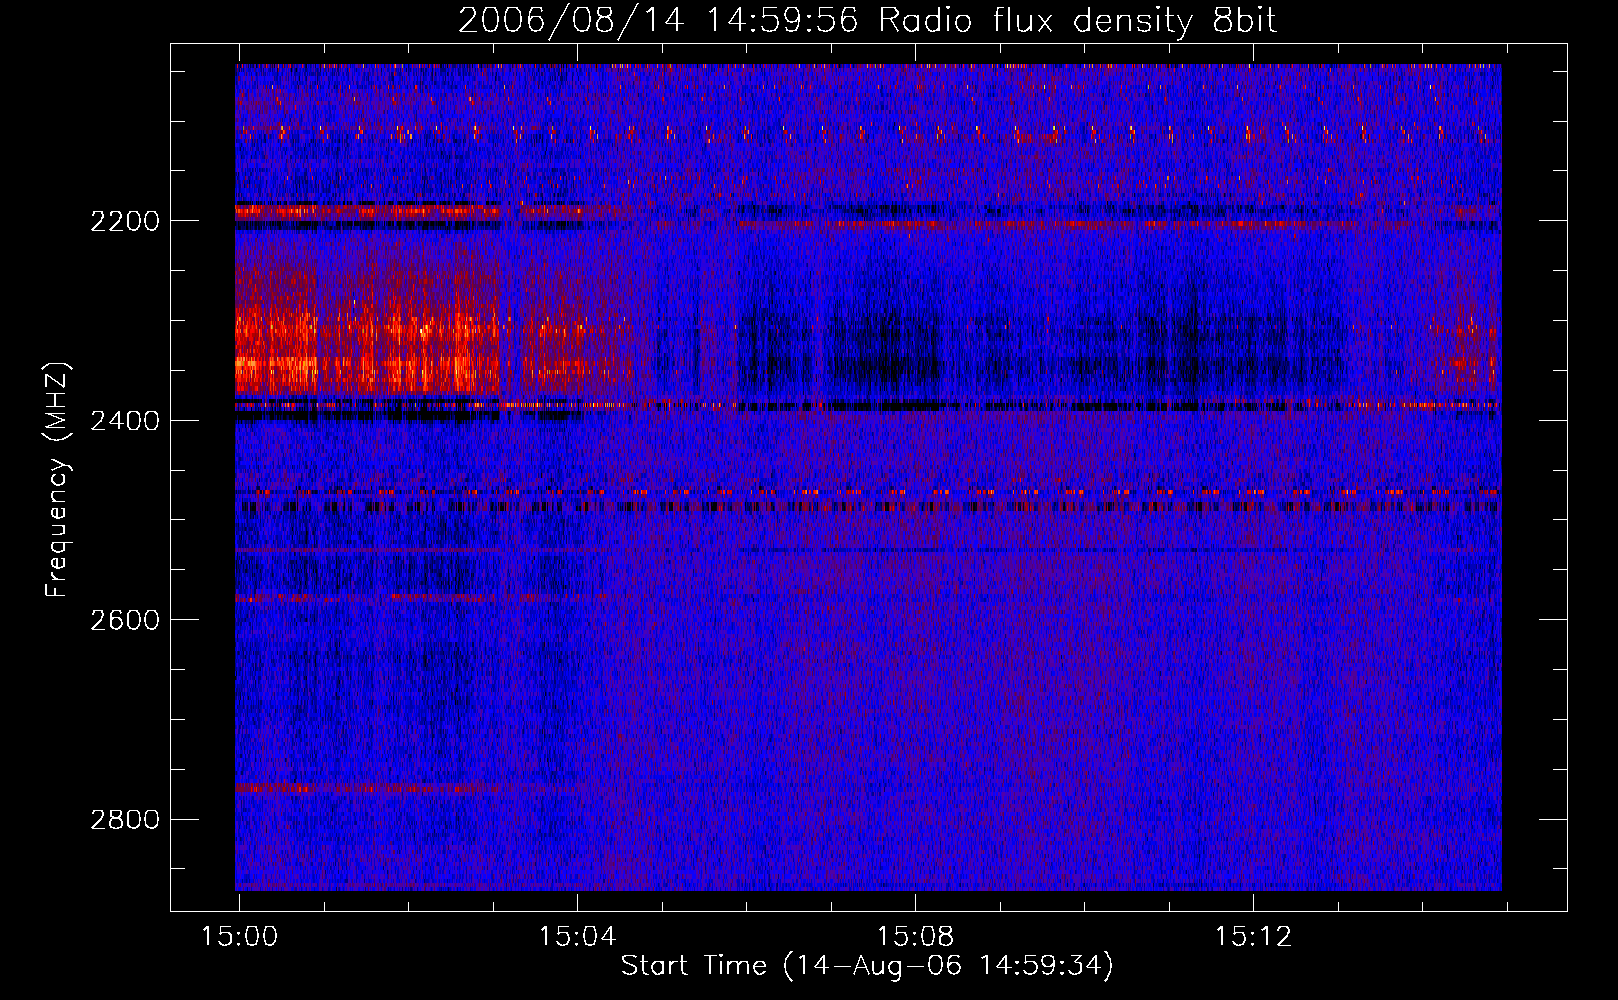The height and width of the screenshot is (1000, 1618).
Task: Click the 15:04 time tick label
Action: [x=577, y=937]
